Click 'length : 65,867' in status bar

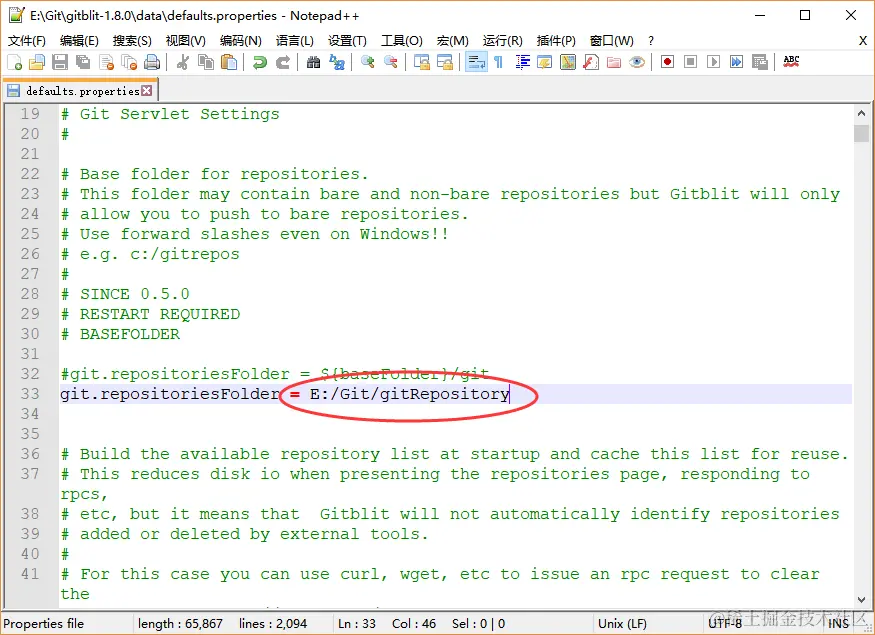pyautogui.click(x=180, y=624)
